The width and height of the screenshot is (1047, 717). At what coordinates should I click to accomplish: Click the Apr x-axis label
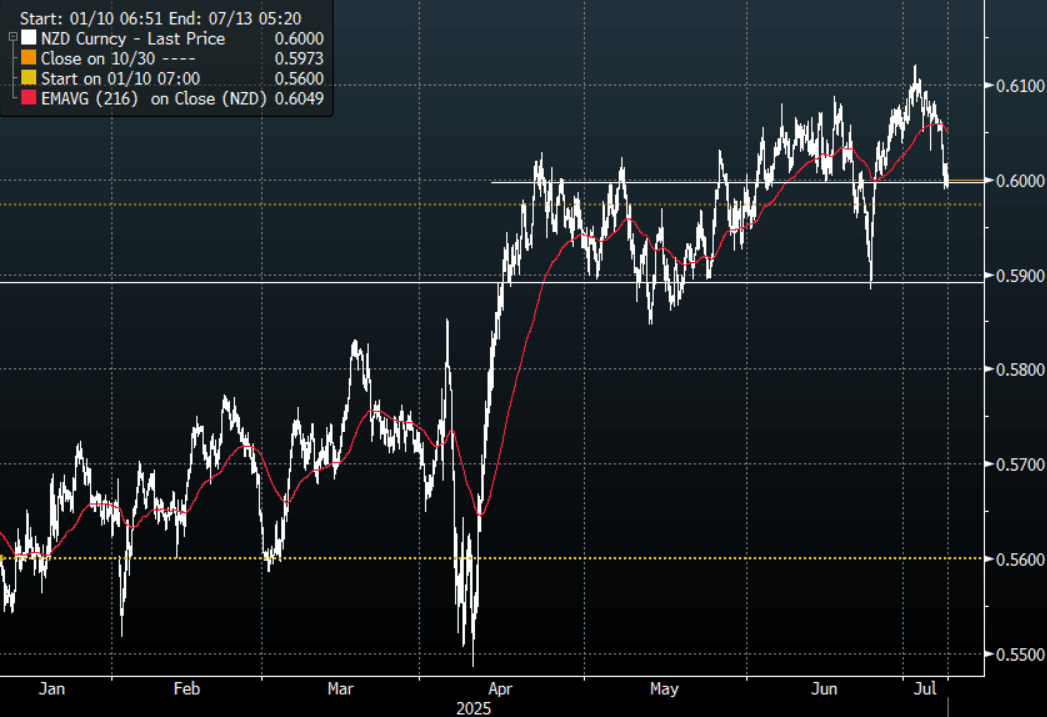tap(500, 688)
